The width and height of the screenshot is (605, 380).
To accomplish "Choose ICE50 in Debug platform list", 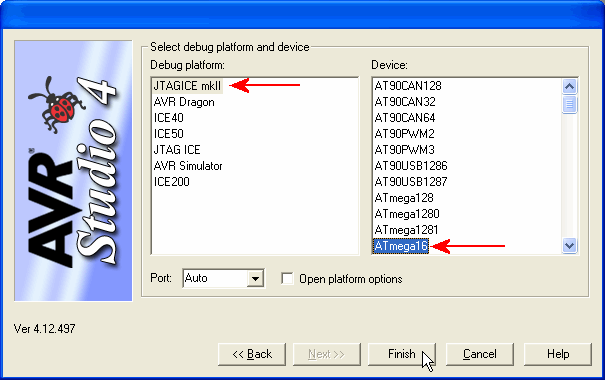I will (x=169, y=134).
